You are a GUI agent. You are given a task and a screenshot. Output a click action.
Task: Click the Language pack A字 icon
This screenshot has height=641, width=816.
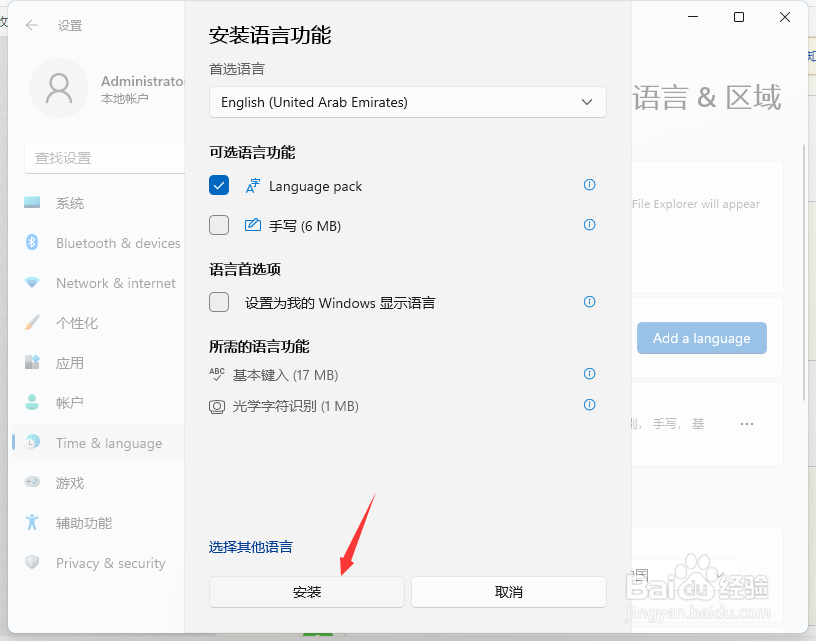[x=253, y=186]
